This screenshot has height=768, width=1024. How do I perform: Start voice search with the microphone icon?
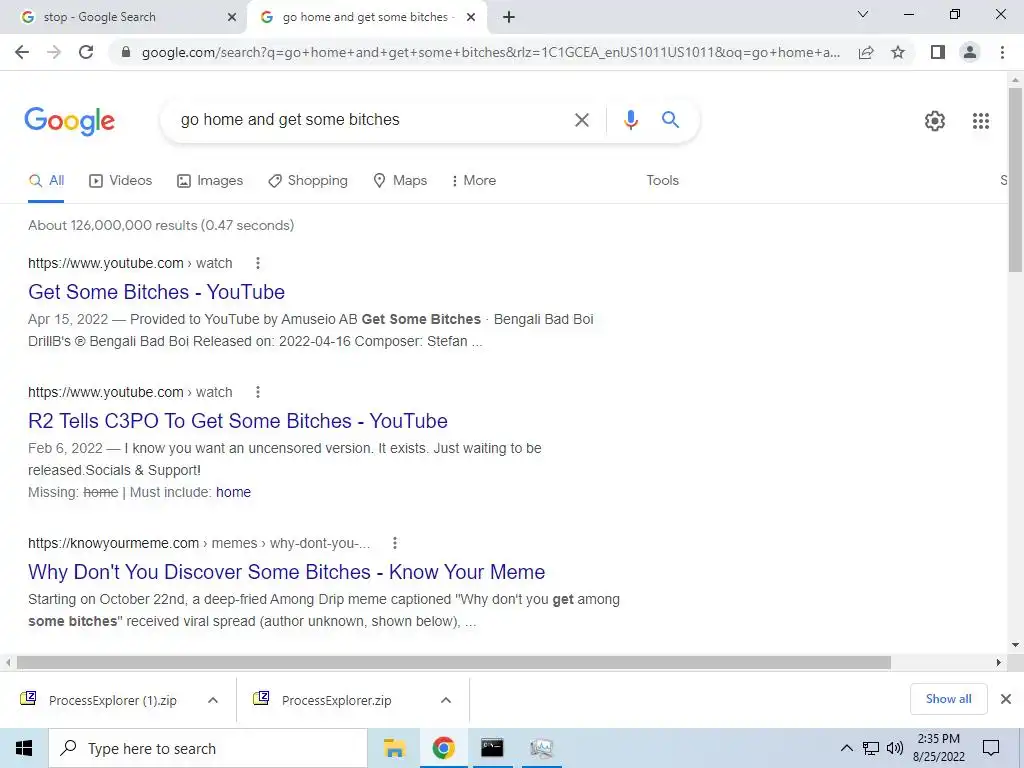point(630,120)
